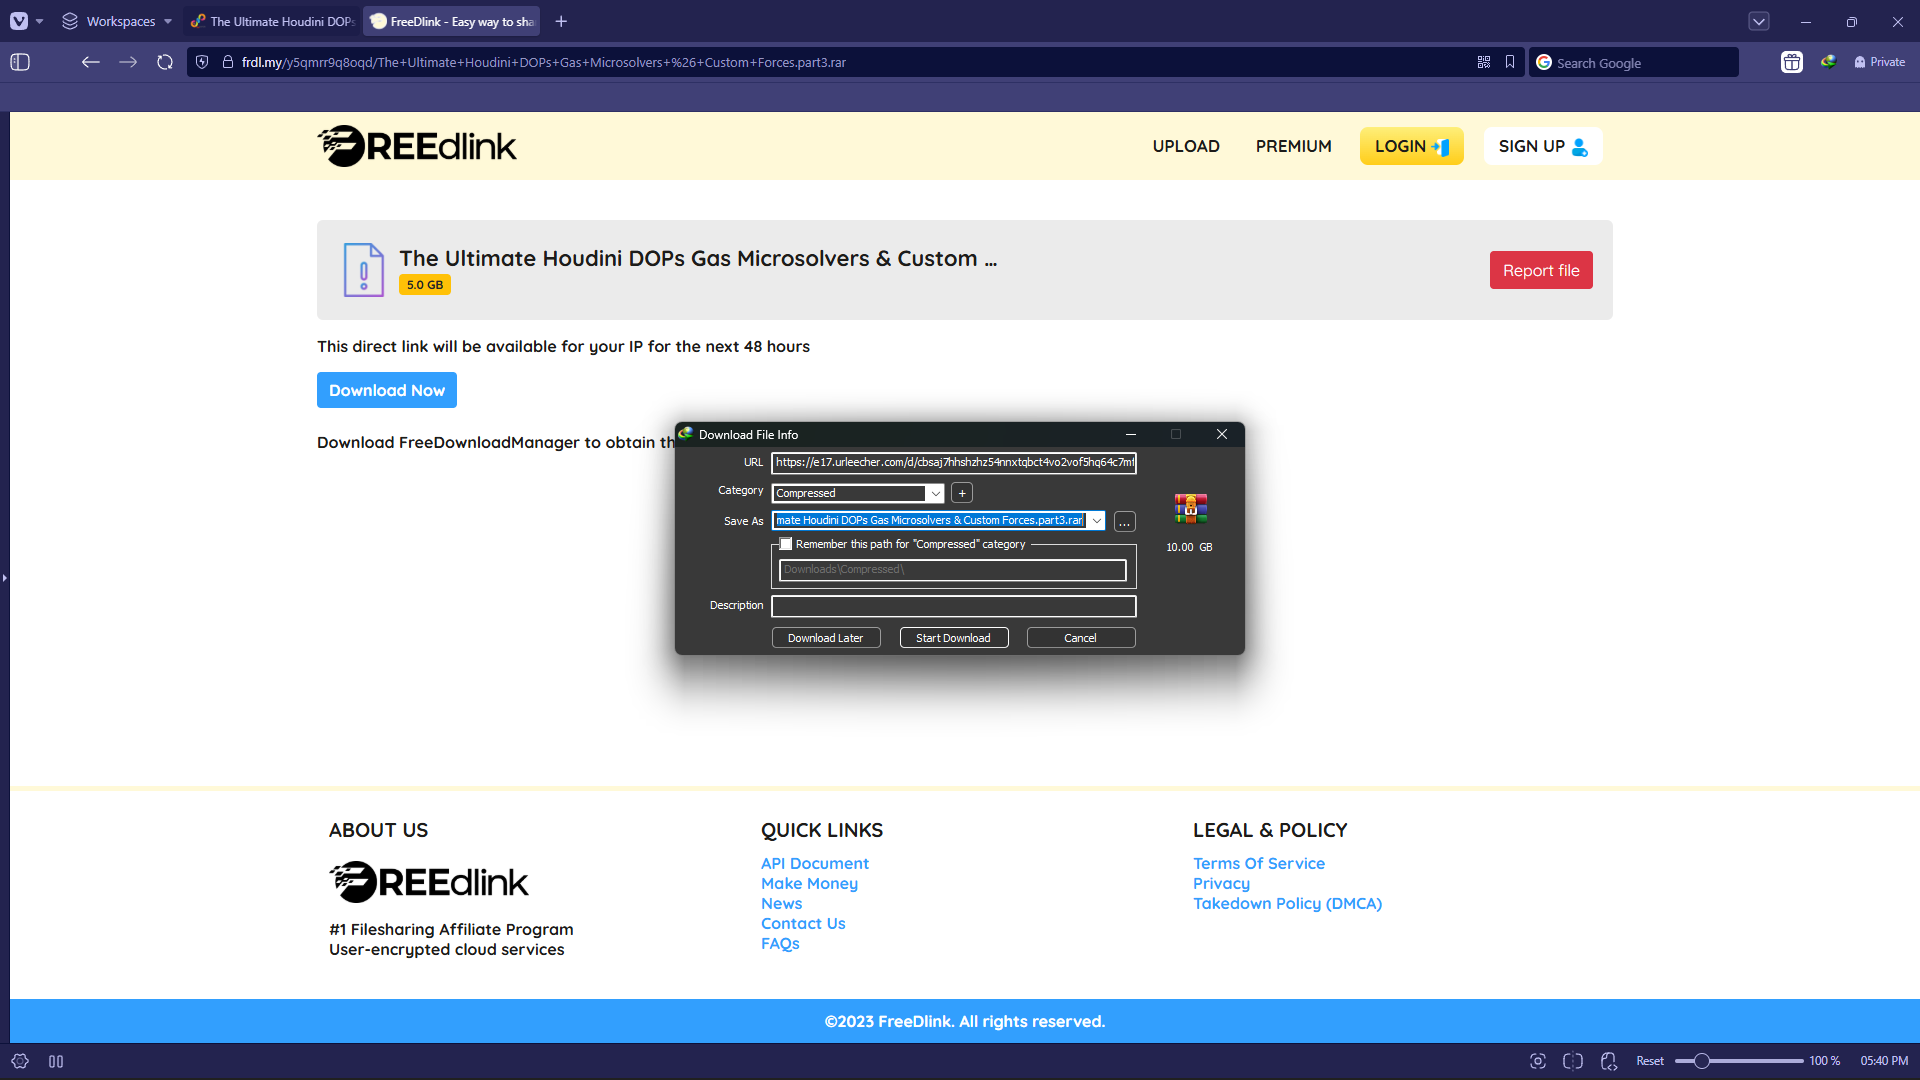Add a new category with plus
Image resolution: width=1920 pixels, height=1080 pixels.
pyautogui.click(x=962, y=493)
